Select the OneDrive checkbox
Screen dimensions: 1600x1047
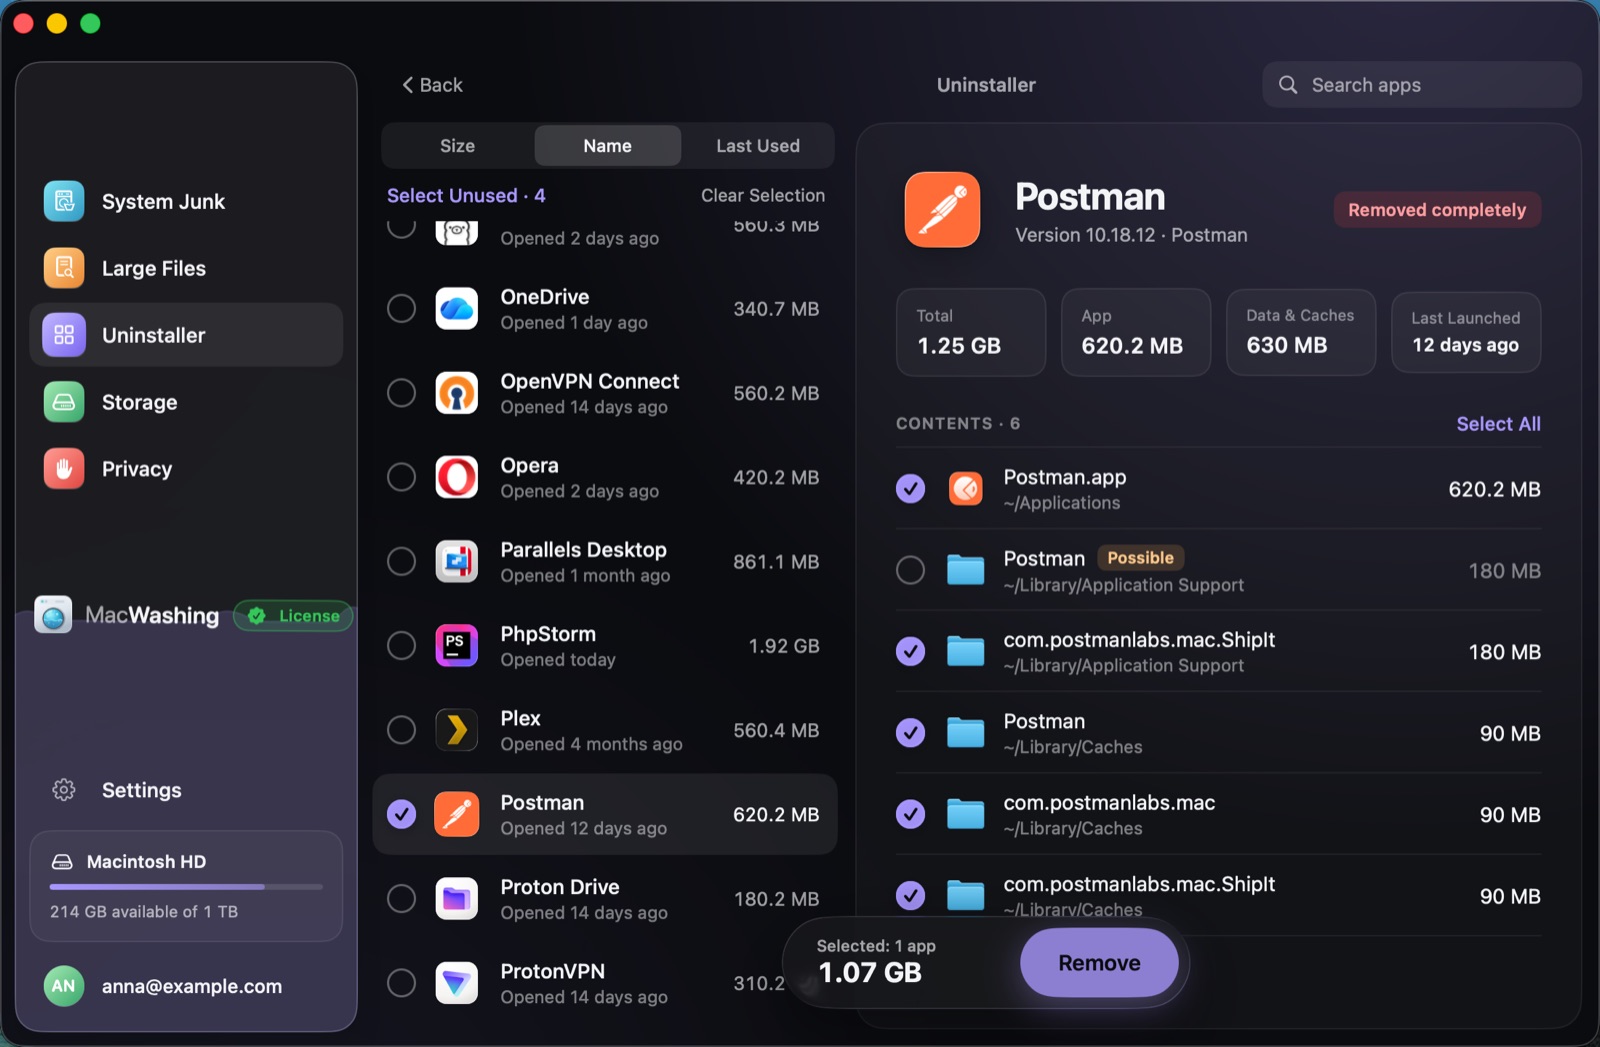pyautogui.click(x=402, y=309)
